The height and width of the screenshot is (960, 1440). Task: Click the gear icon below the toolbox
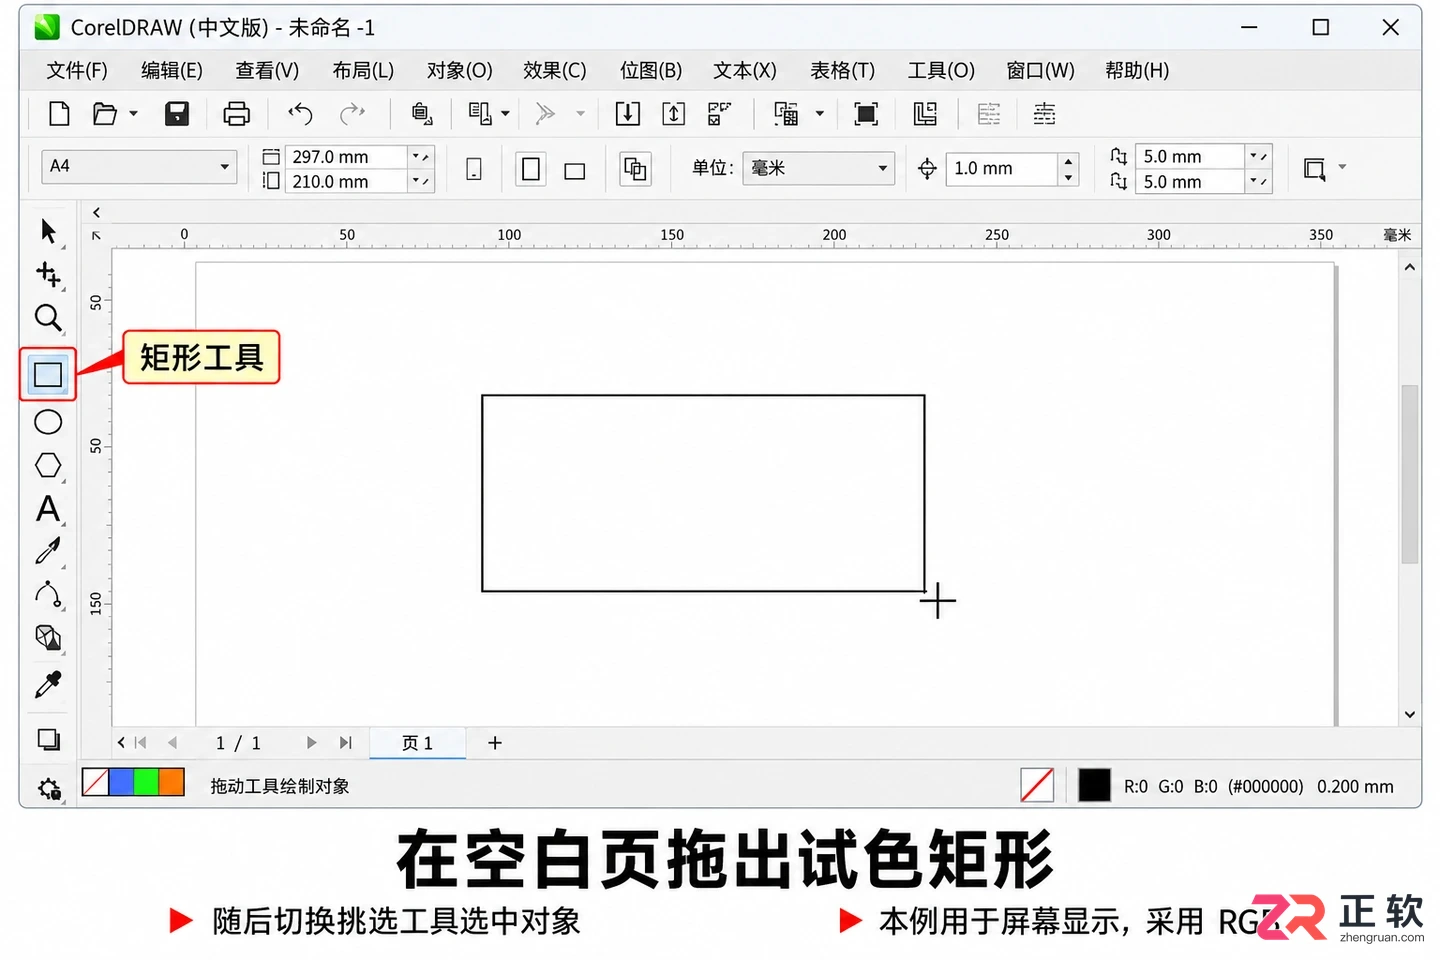(x=49, y=789)
